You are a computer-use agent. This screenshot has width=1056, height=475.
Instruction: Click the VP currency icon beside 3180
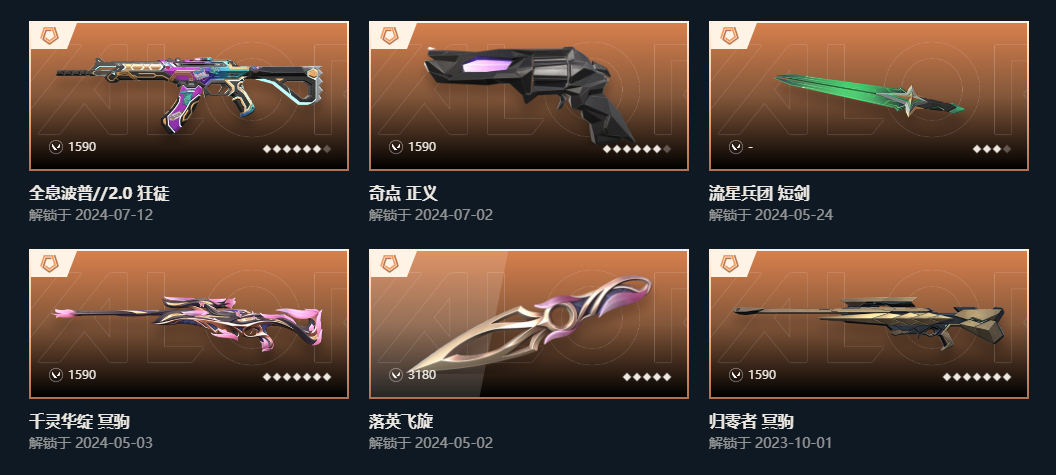pos(396,375)
